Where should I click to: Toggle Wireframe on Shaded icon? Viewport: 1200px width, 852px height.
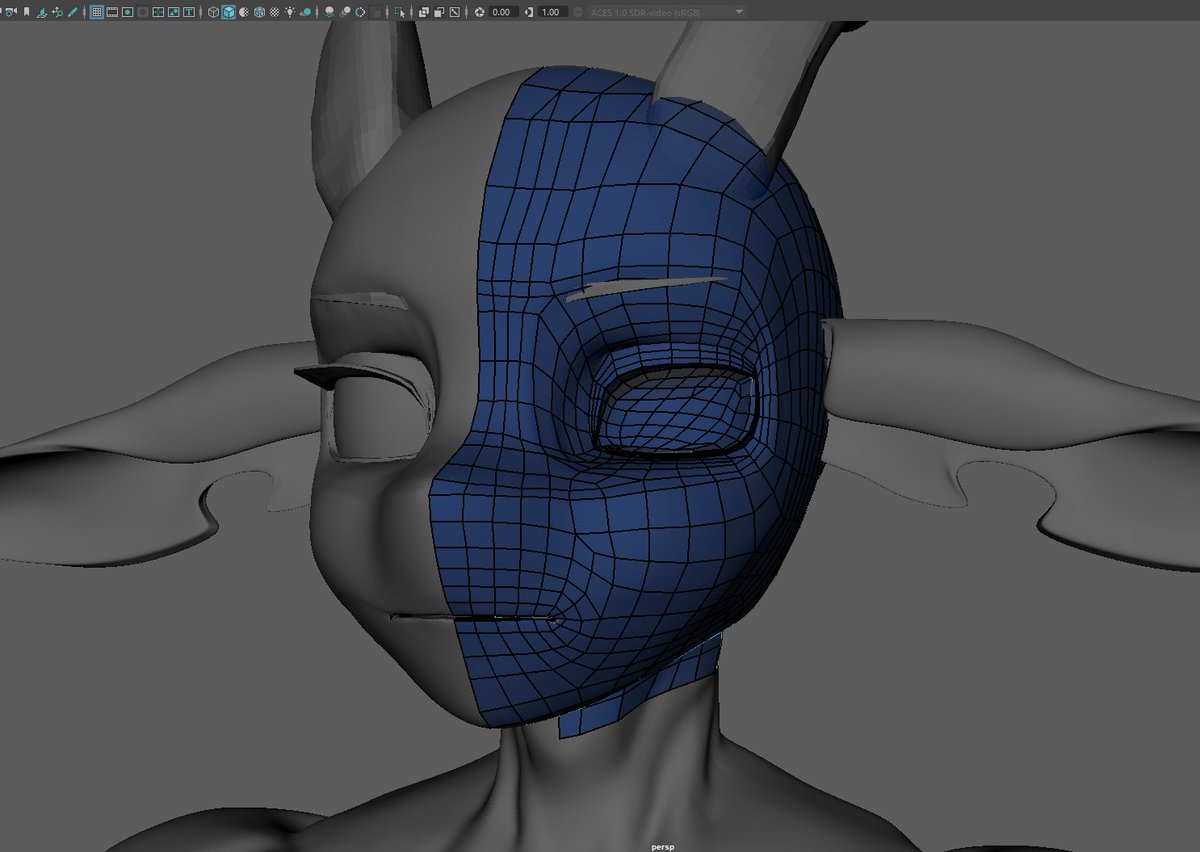(259, 12)
